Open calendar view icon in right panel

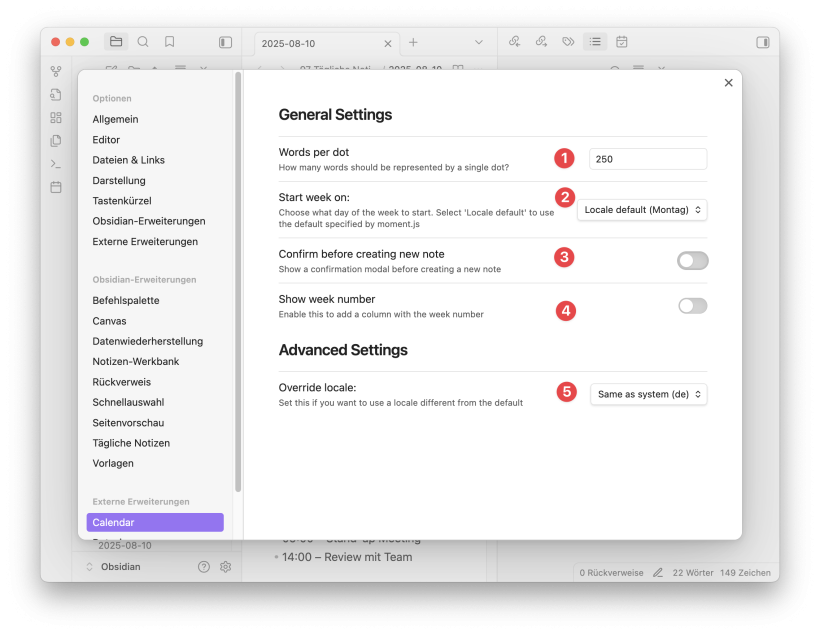tap(622, 42)
